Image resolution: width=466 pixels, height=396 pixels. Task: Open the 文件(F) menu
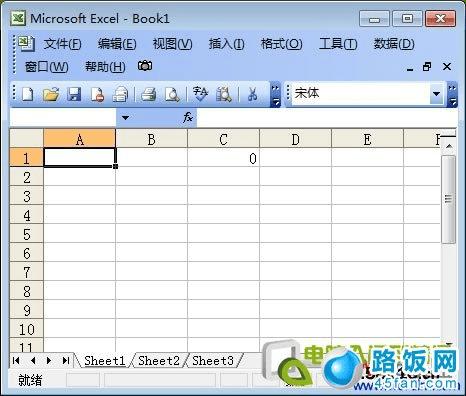[62, 44]
